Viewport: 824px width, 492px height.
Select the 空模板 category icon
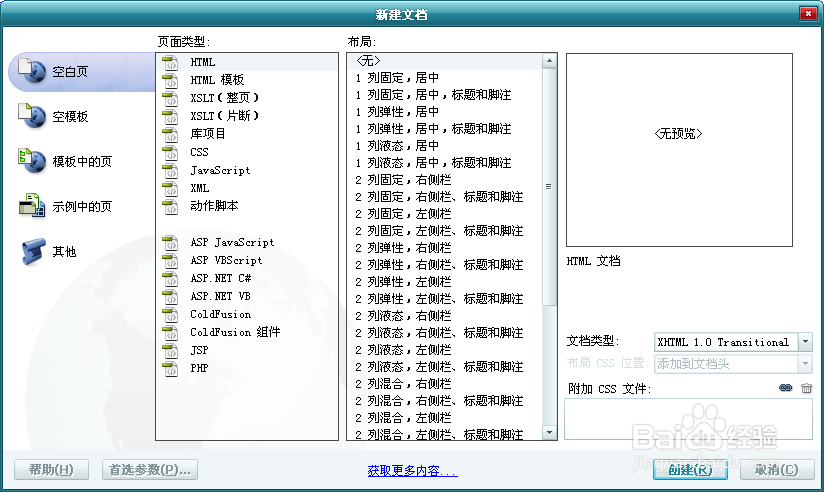(x=32, y=116)
